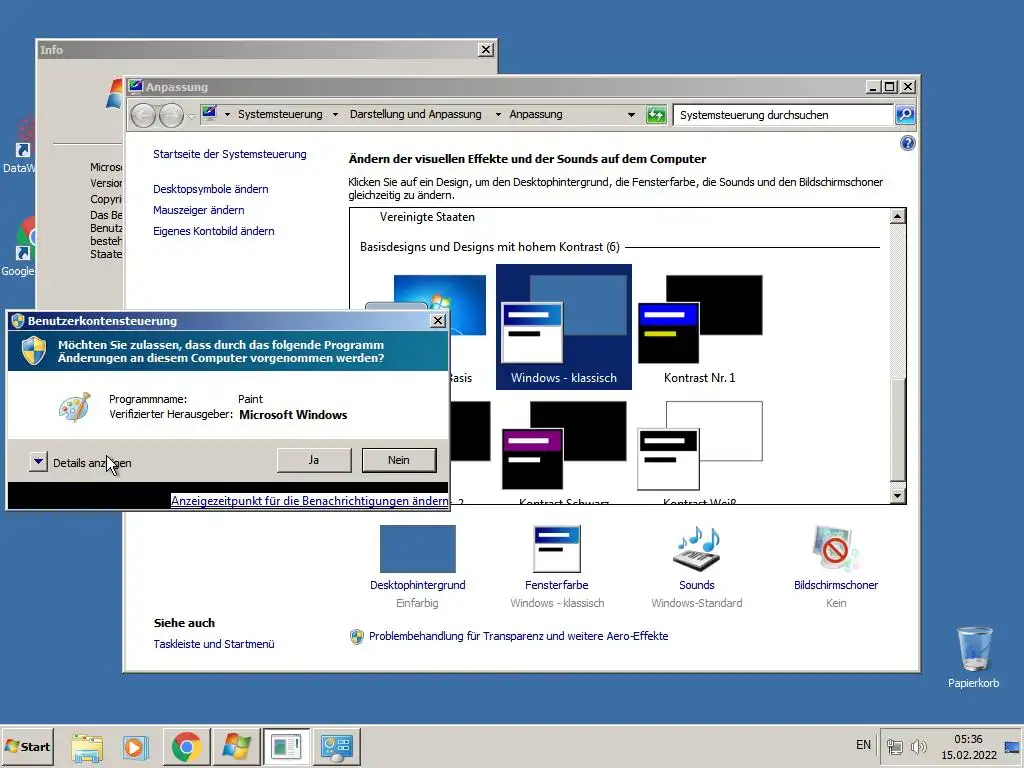Viewport: 1024px width, 768px height.
Task: Click the theme list scroll up arrow
Action: pos(898,216)
